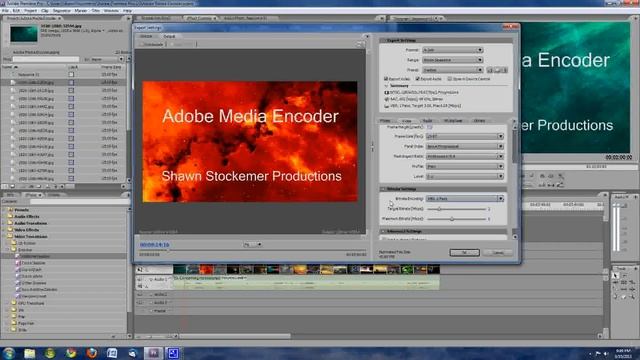640x360 pixels.
Task: Open the File menu
Action: point(4,11)
